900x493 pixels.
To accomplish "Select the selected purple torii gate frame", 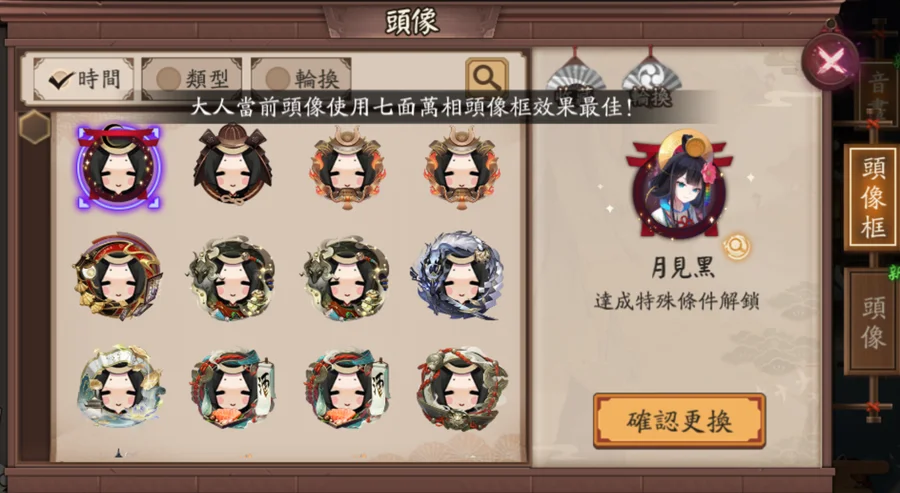I will pyautogui.click(x=119, y=167).
